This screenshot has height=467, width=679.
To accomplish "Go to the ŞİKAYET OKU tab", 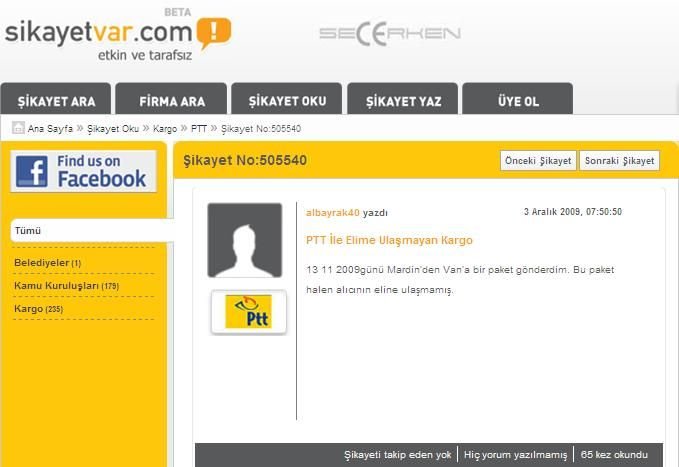I will [287, 101].
